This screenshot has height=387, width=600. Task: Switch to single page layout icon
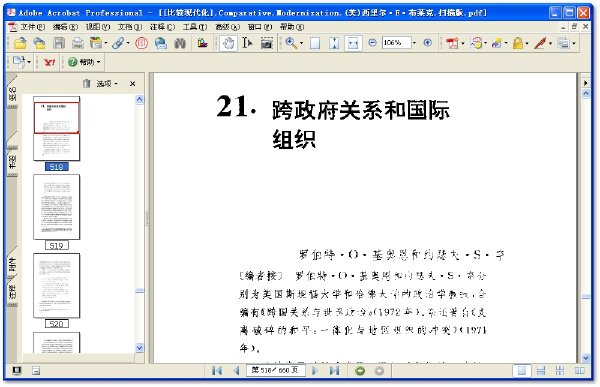[522, 371]
